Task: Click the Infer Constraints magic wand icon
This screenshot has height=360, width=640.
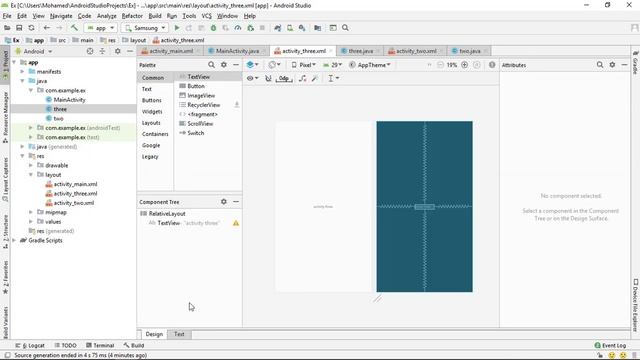Action: pos(315,78)
